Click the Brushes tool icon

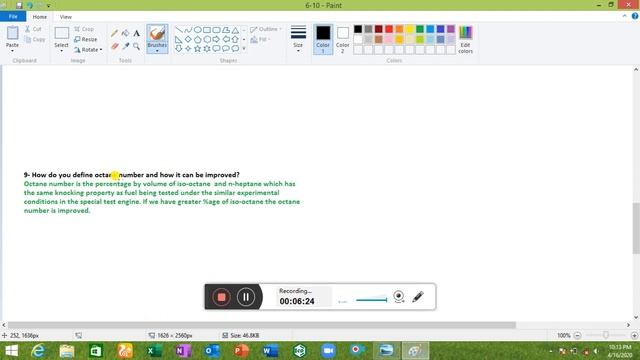[x=157, y=33]
